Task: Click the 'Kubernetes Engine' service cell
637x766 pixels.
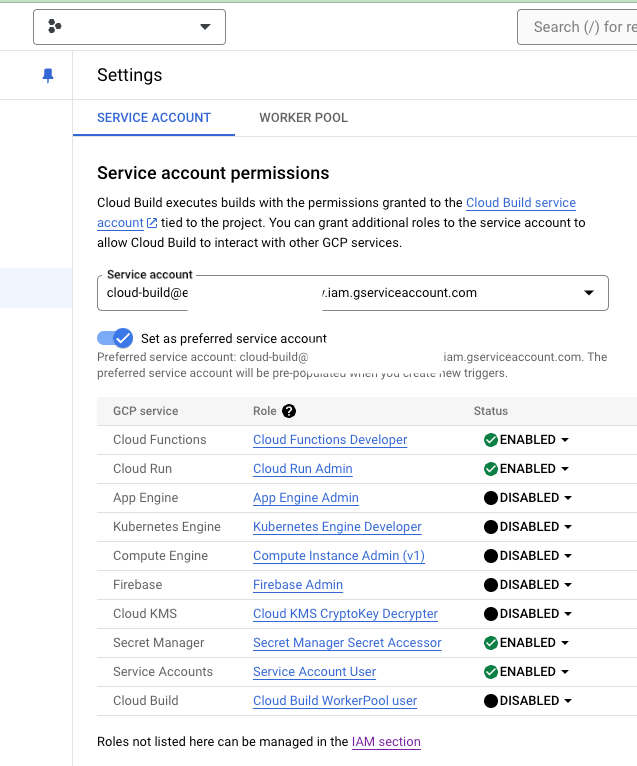Action: tap(167, 527)
